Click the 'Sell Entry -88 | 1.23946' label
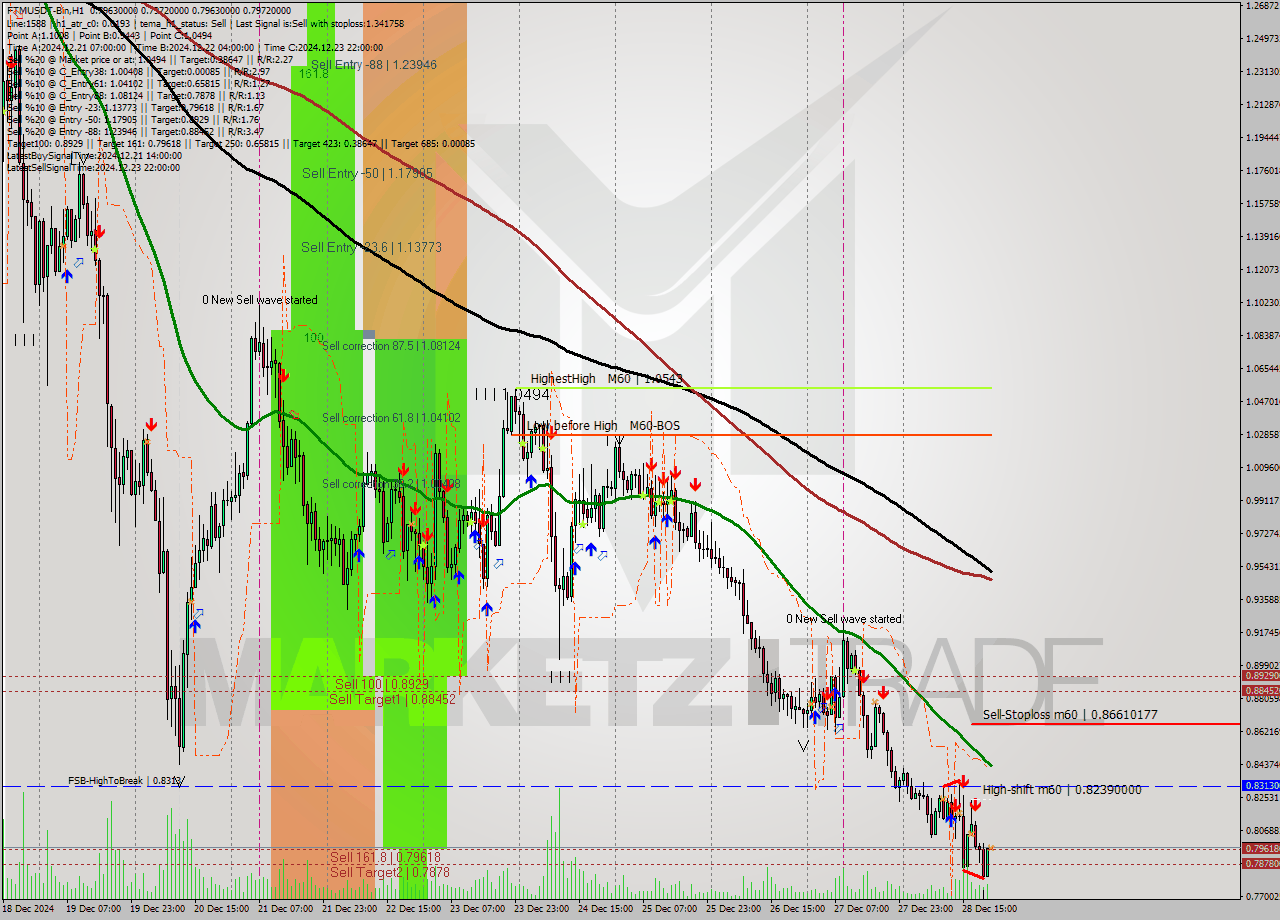This screenshot has height=920, width=1280. 374,65
